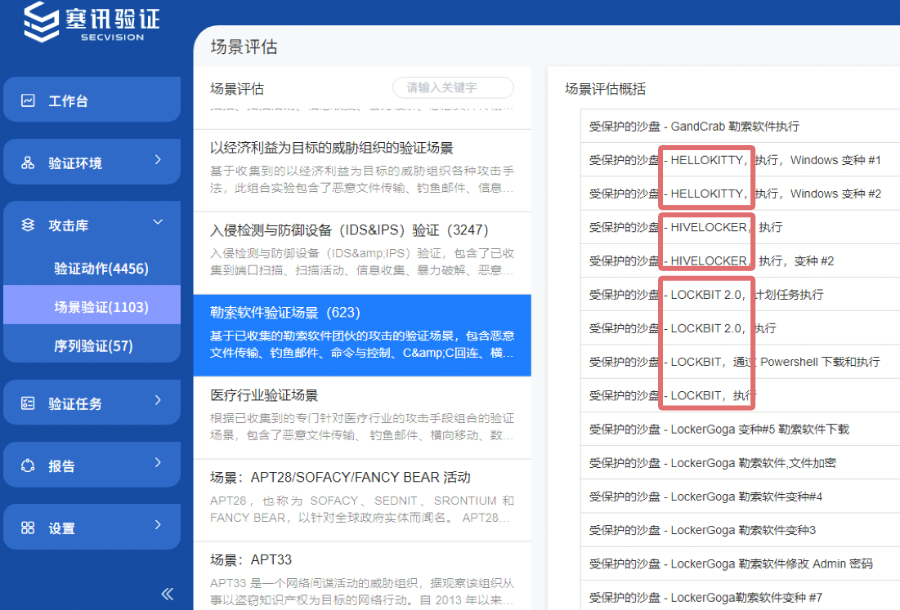Screen dimensions: 900x610
Task: Collapse sidebar with double-arrow icon
Action: point(167,593)
